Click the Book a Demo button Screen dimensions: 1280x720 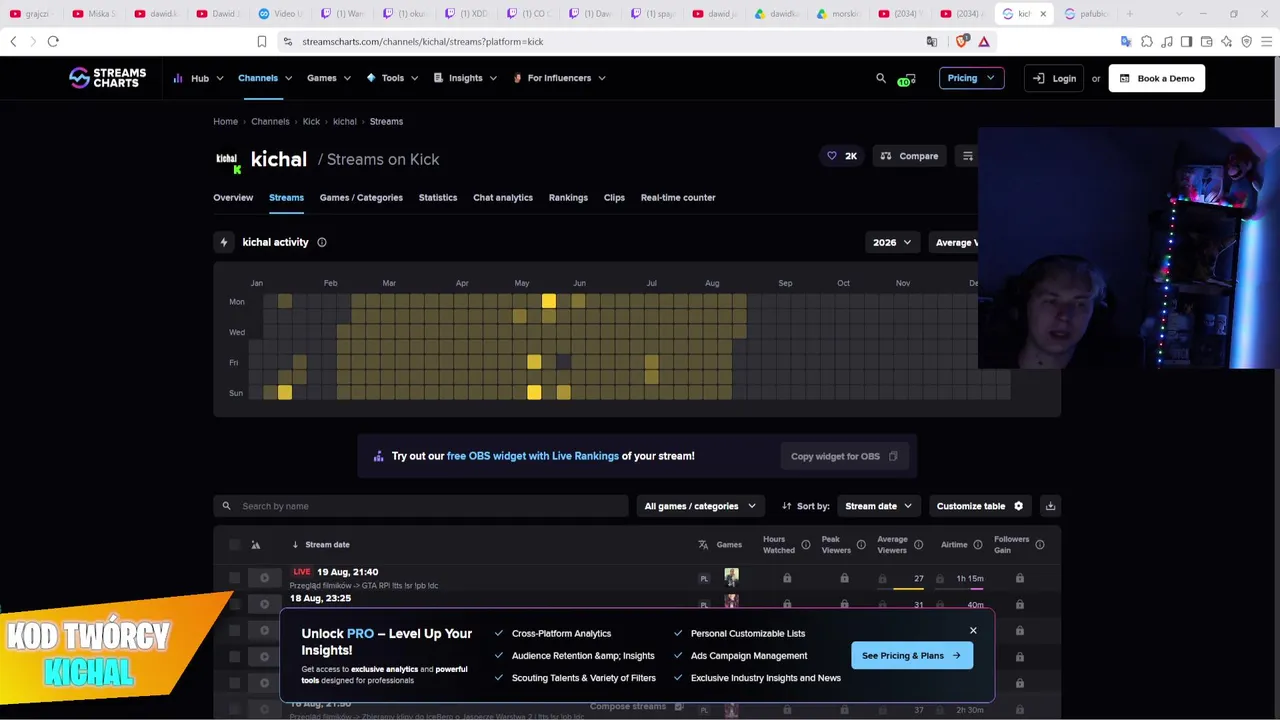pos(1157,78)
